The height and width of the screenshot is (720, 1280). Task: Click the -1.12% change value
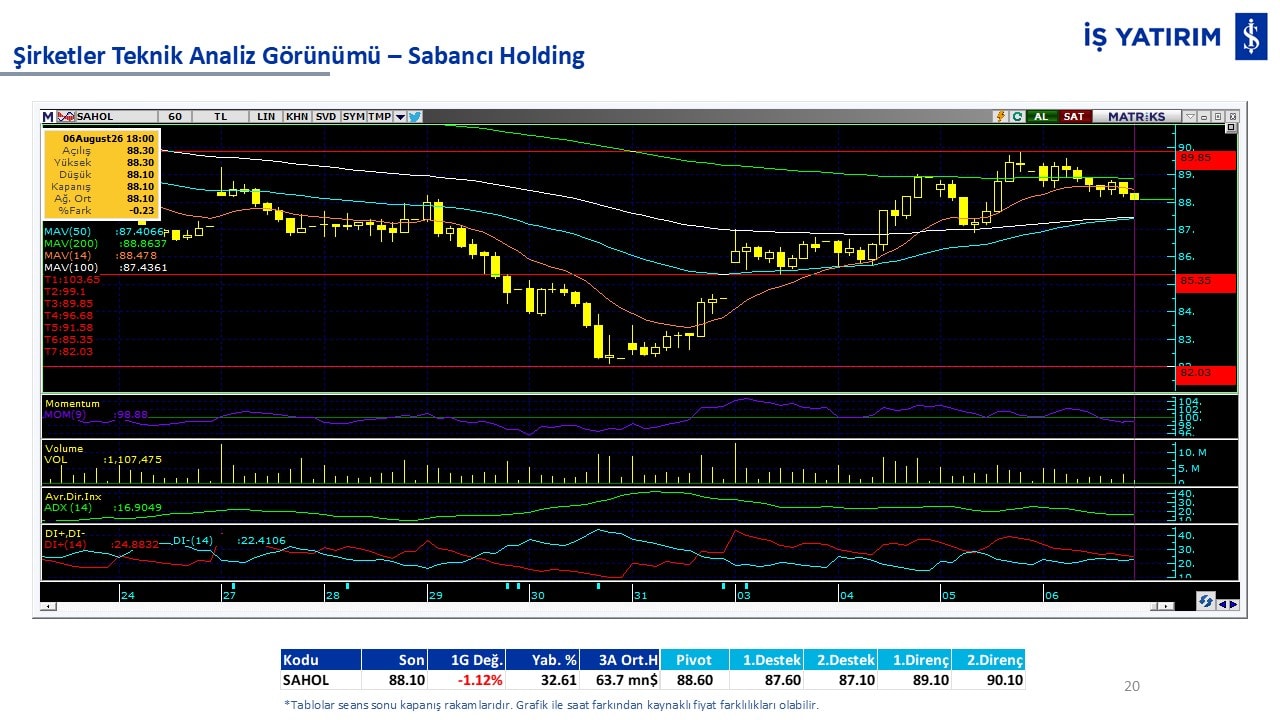click(x=481, y=680)
